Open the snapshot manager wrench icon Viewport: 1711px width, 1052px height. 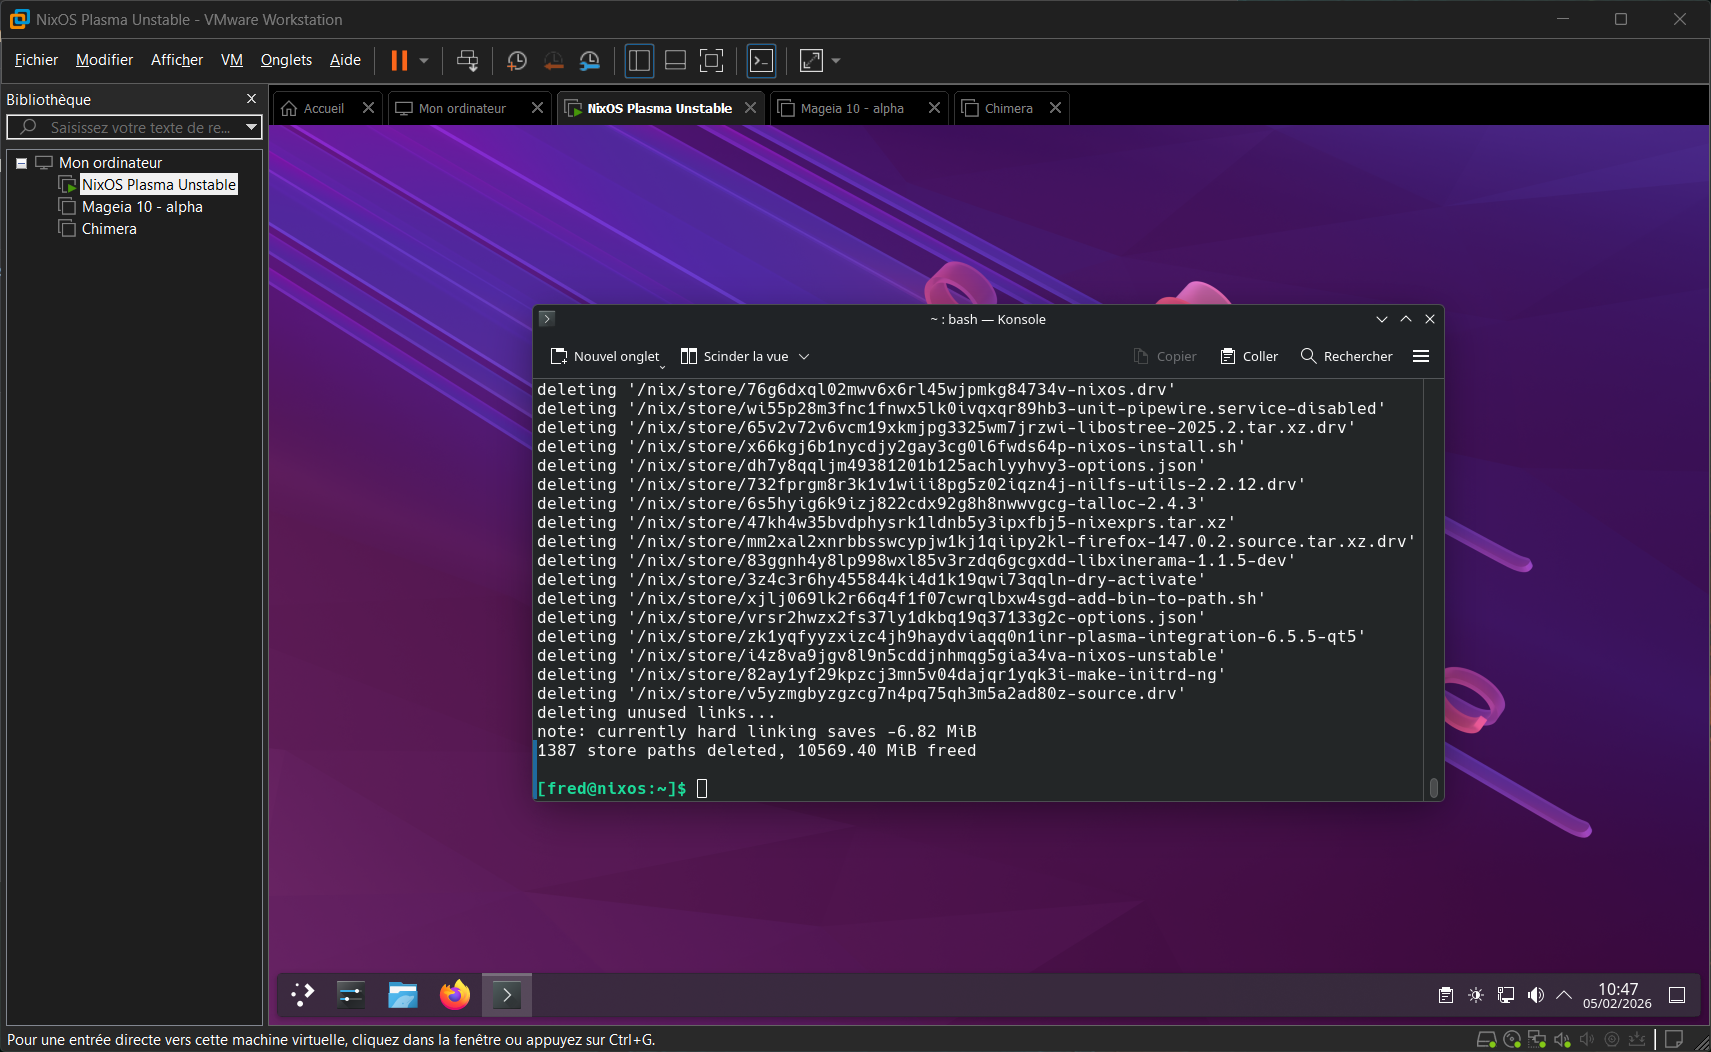point(590,61)
